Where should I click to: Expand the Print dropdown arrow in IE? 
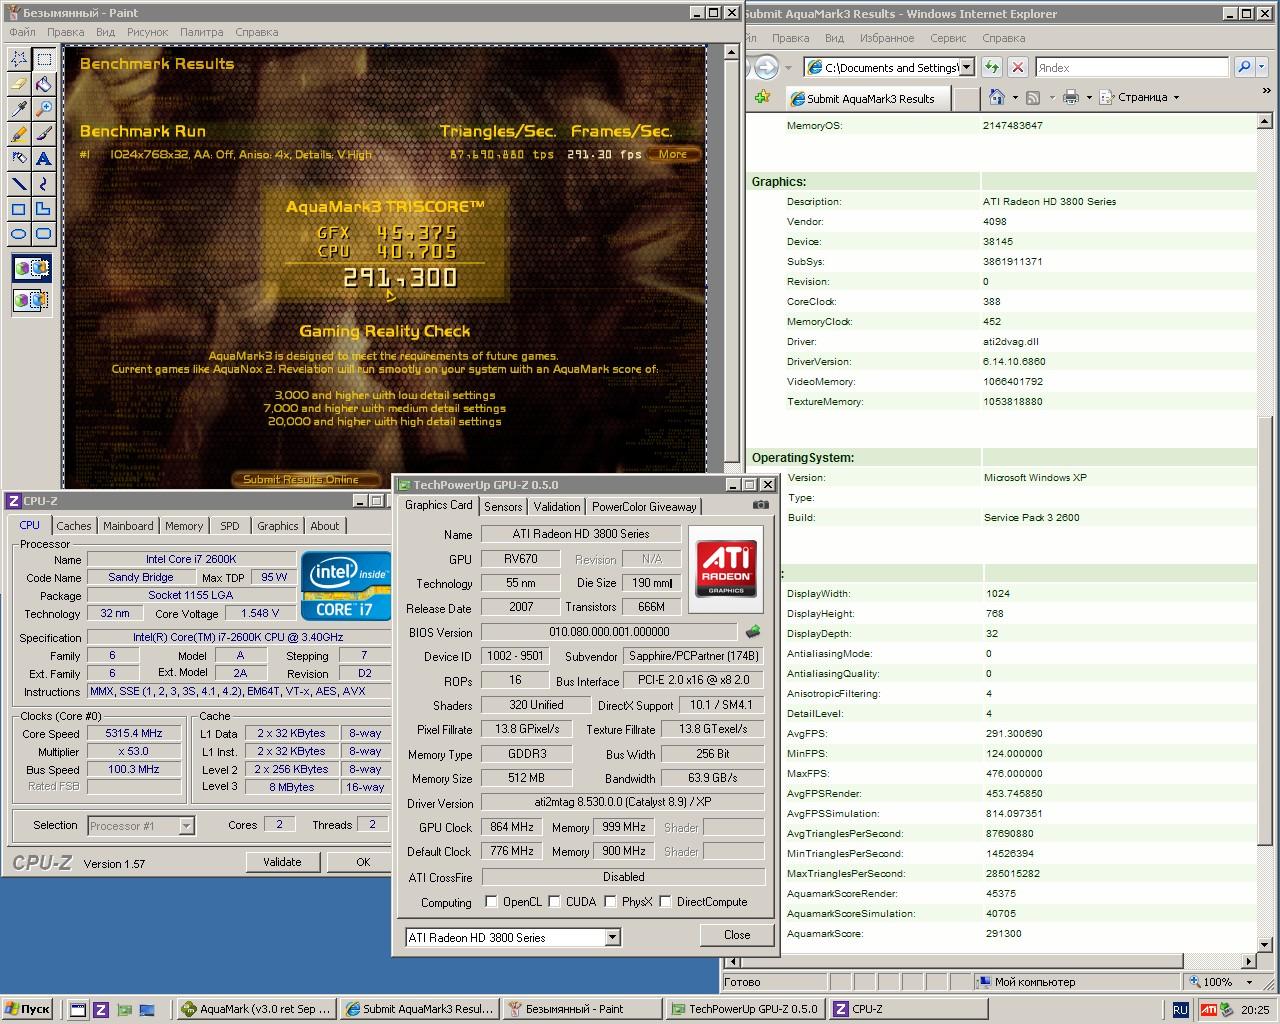click(x=1089, y=97)
